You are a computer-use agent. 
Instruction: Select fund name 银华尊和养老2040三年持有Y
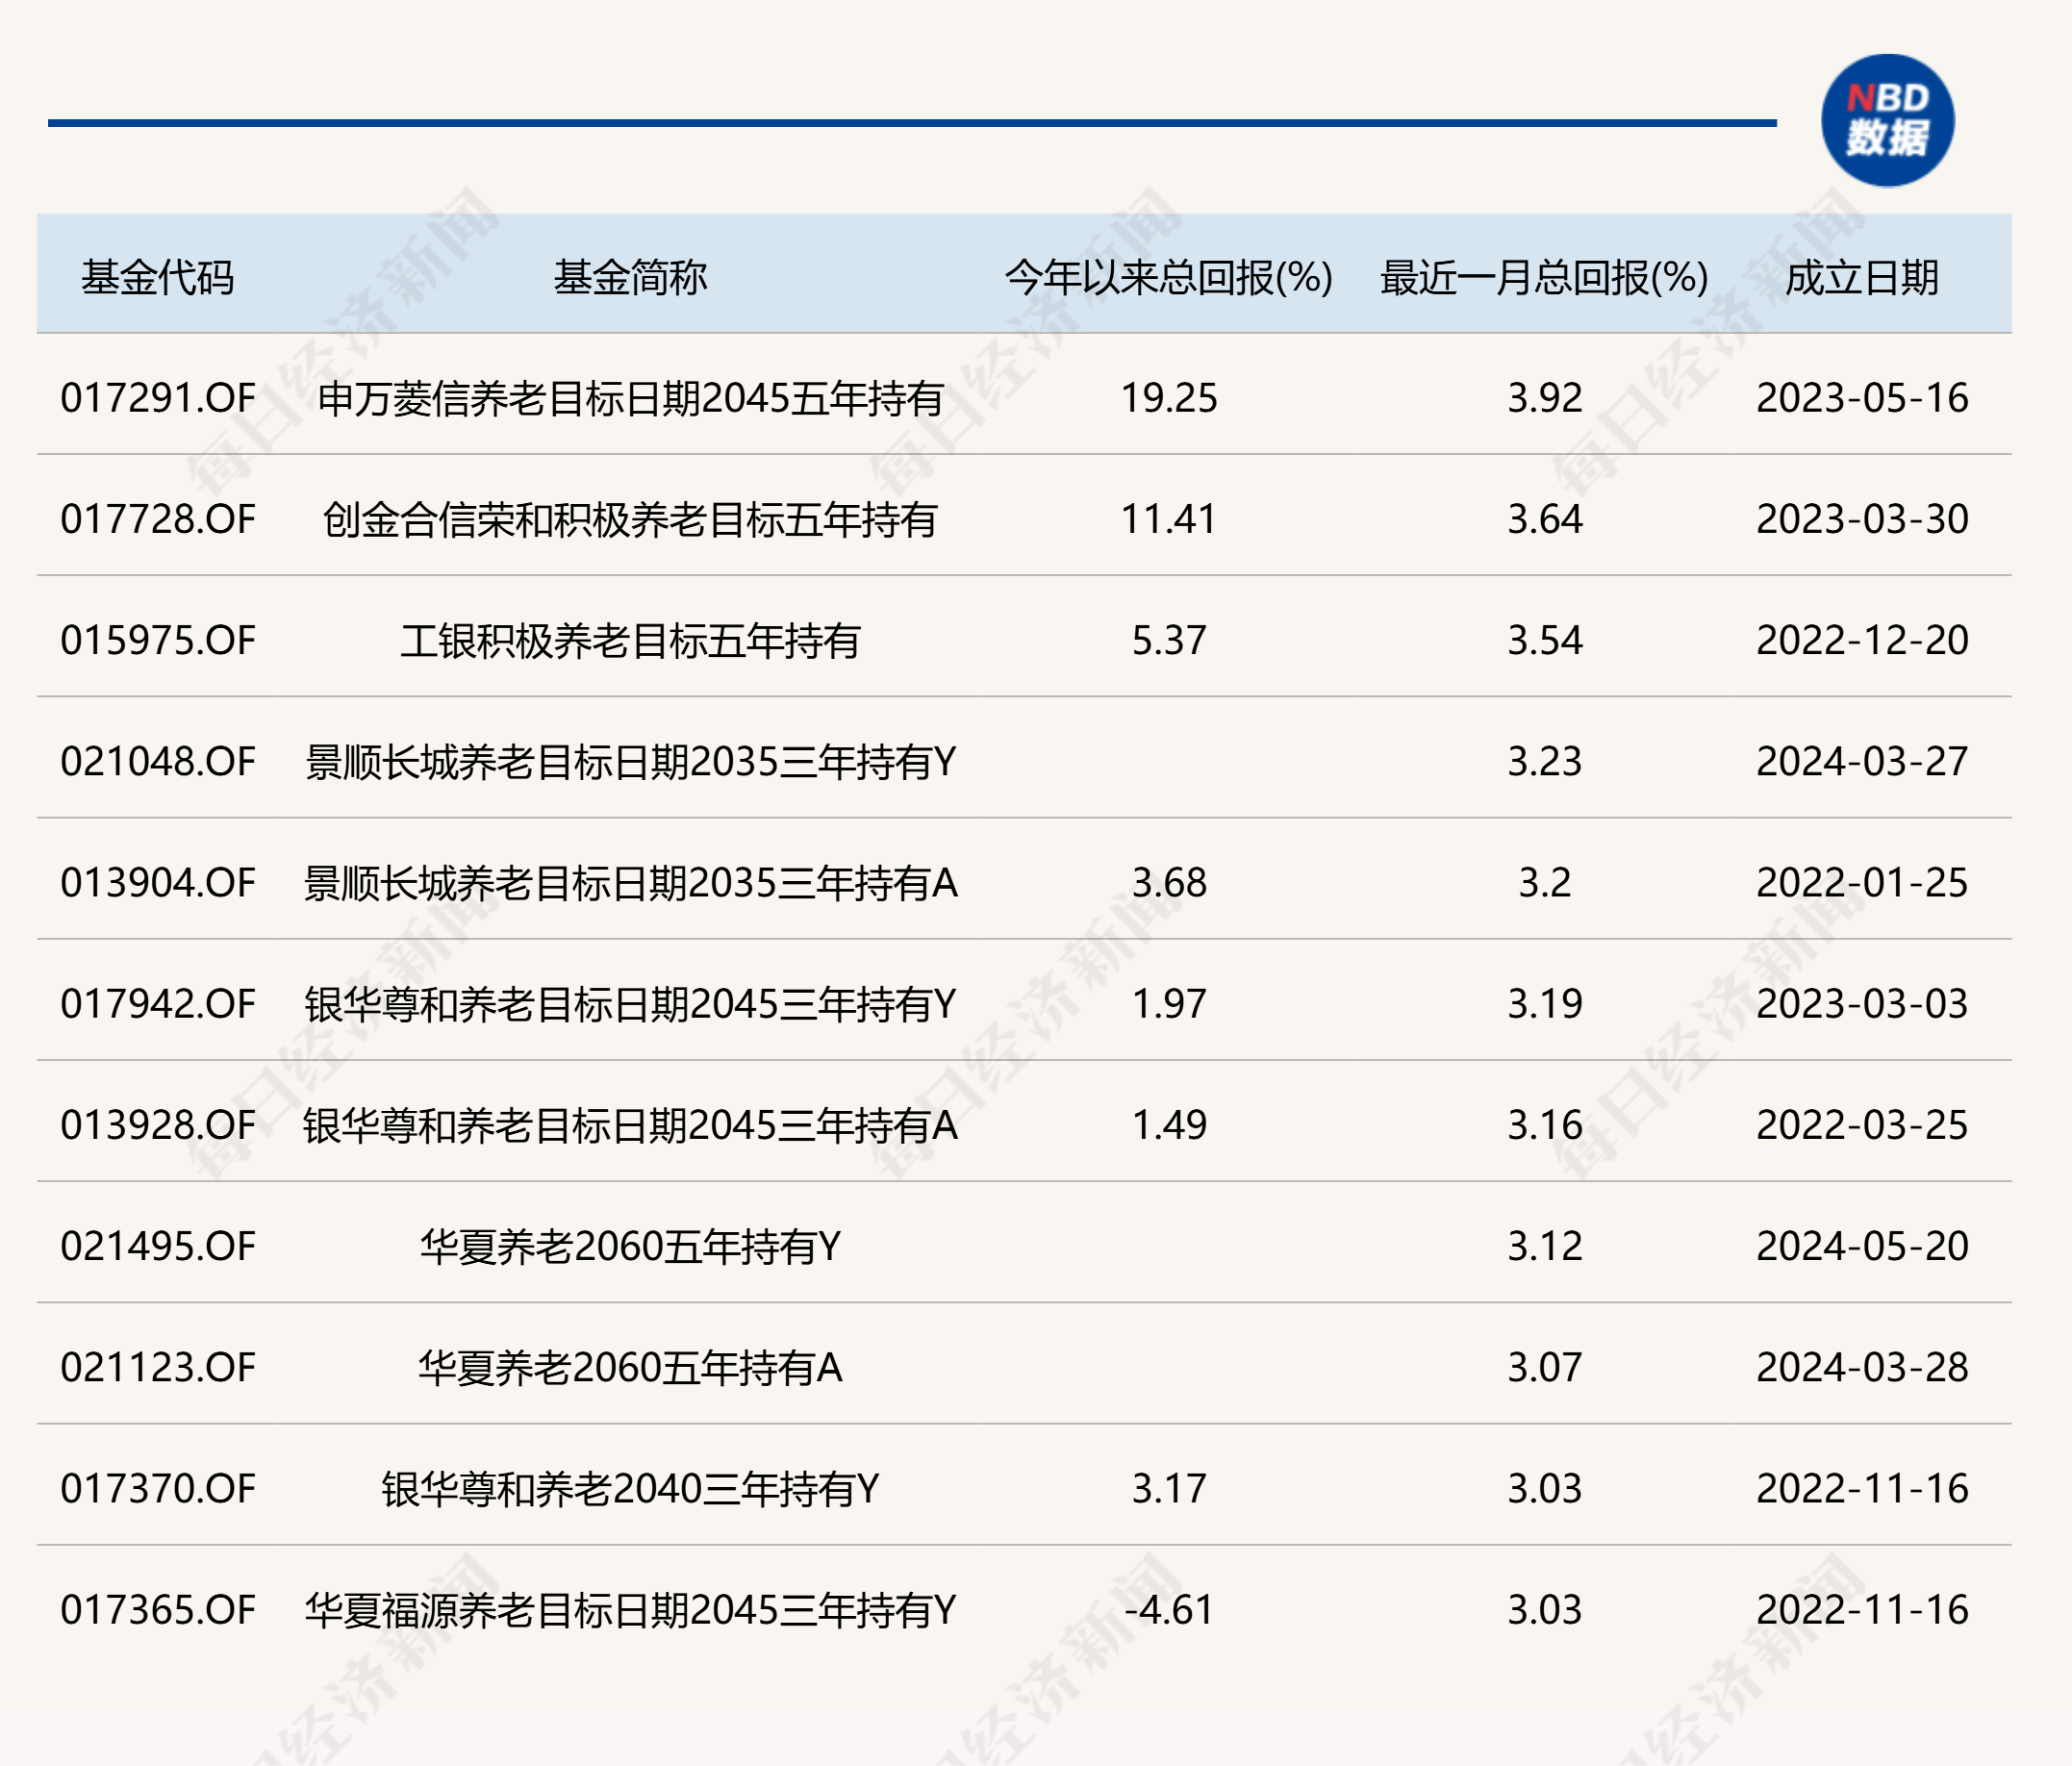[x=630, y=1488]
